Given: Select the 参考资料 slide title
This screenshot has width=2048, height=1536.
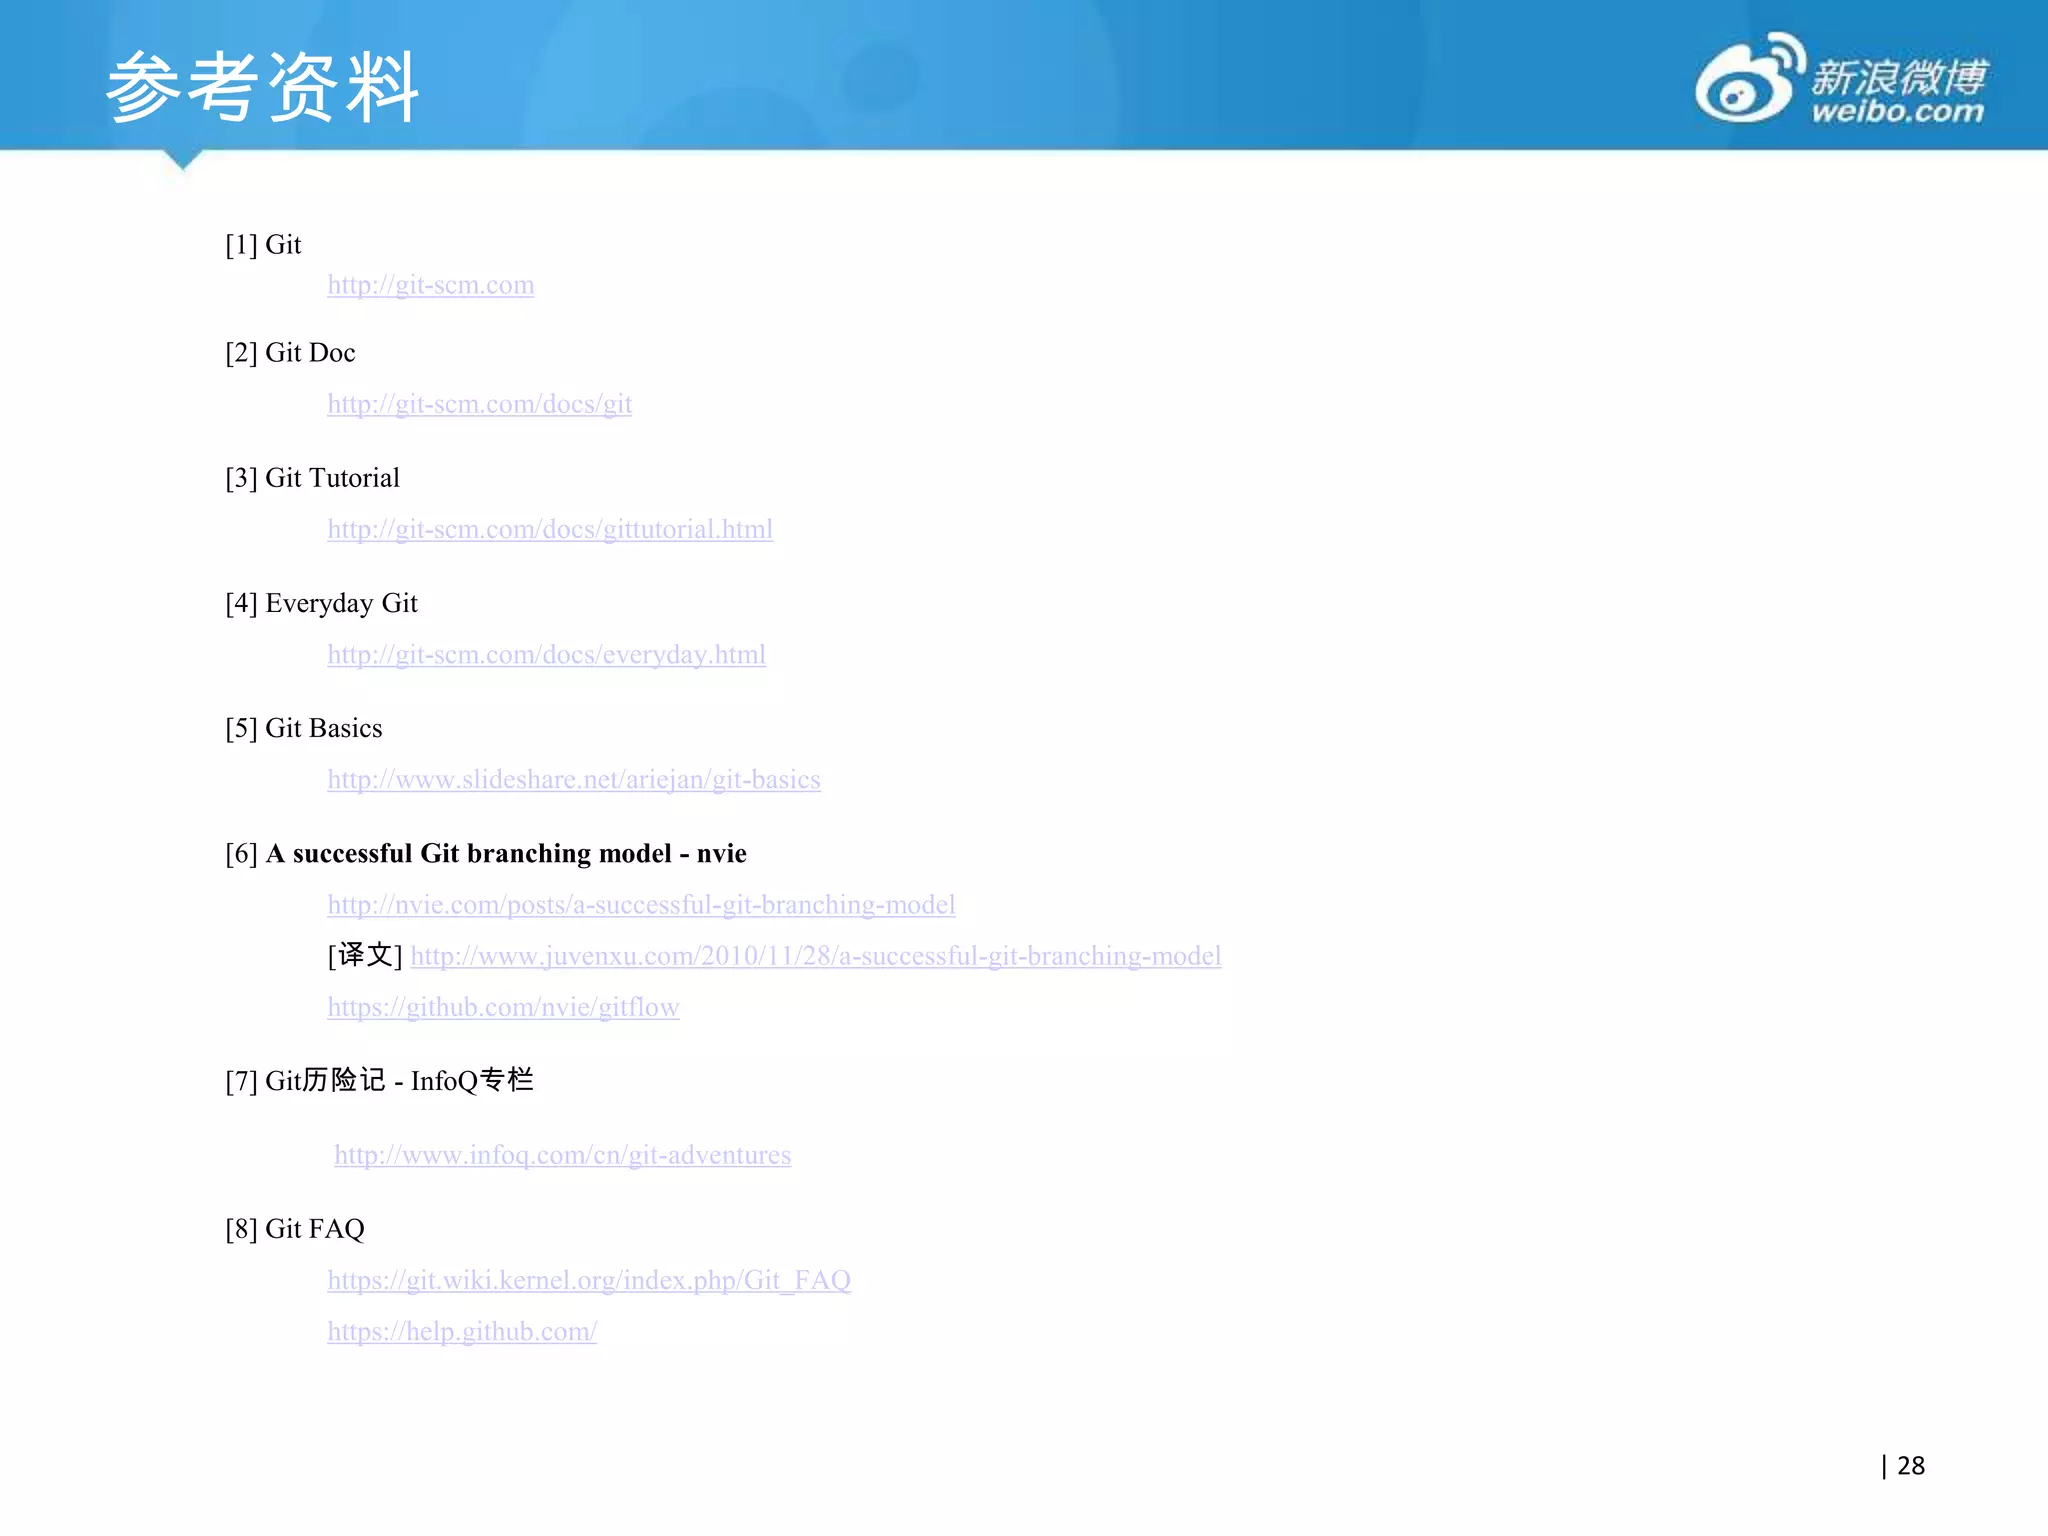Looking at the screenshot, I should pos(262,88).
